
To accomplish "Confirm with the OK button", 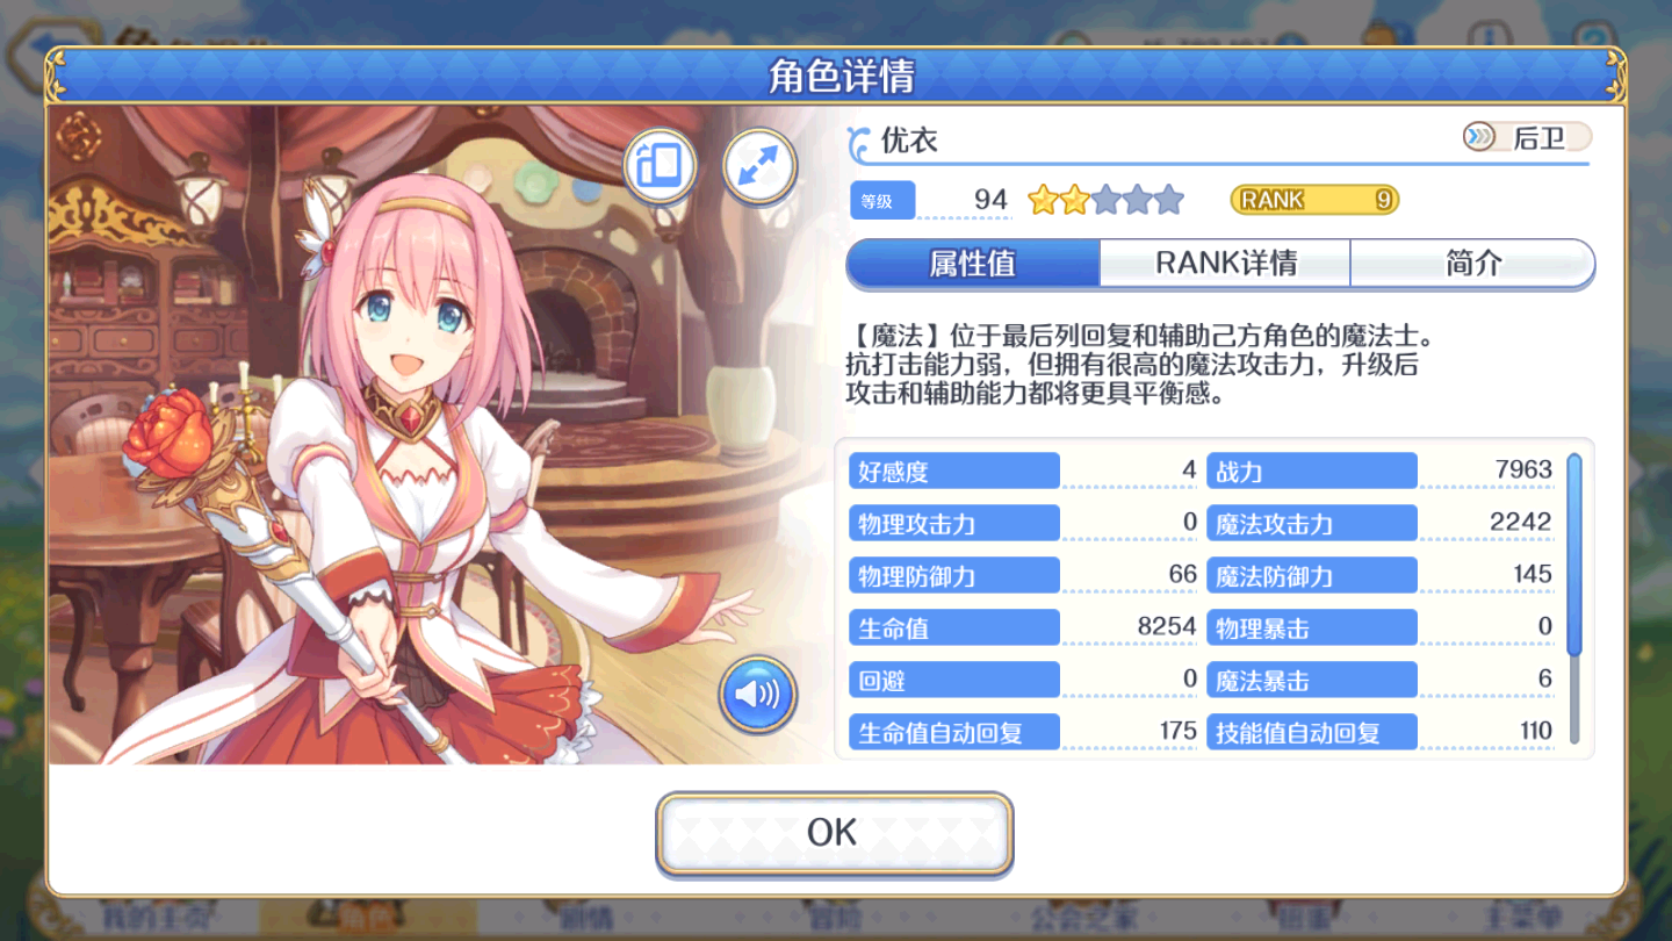I will pyautogui.click(x=834, y=834).
